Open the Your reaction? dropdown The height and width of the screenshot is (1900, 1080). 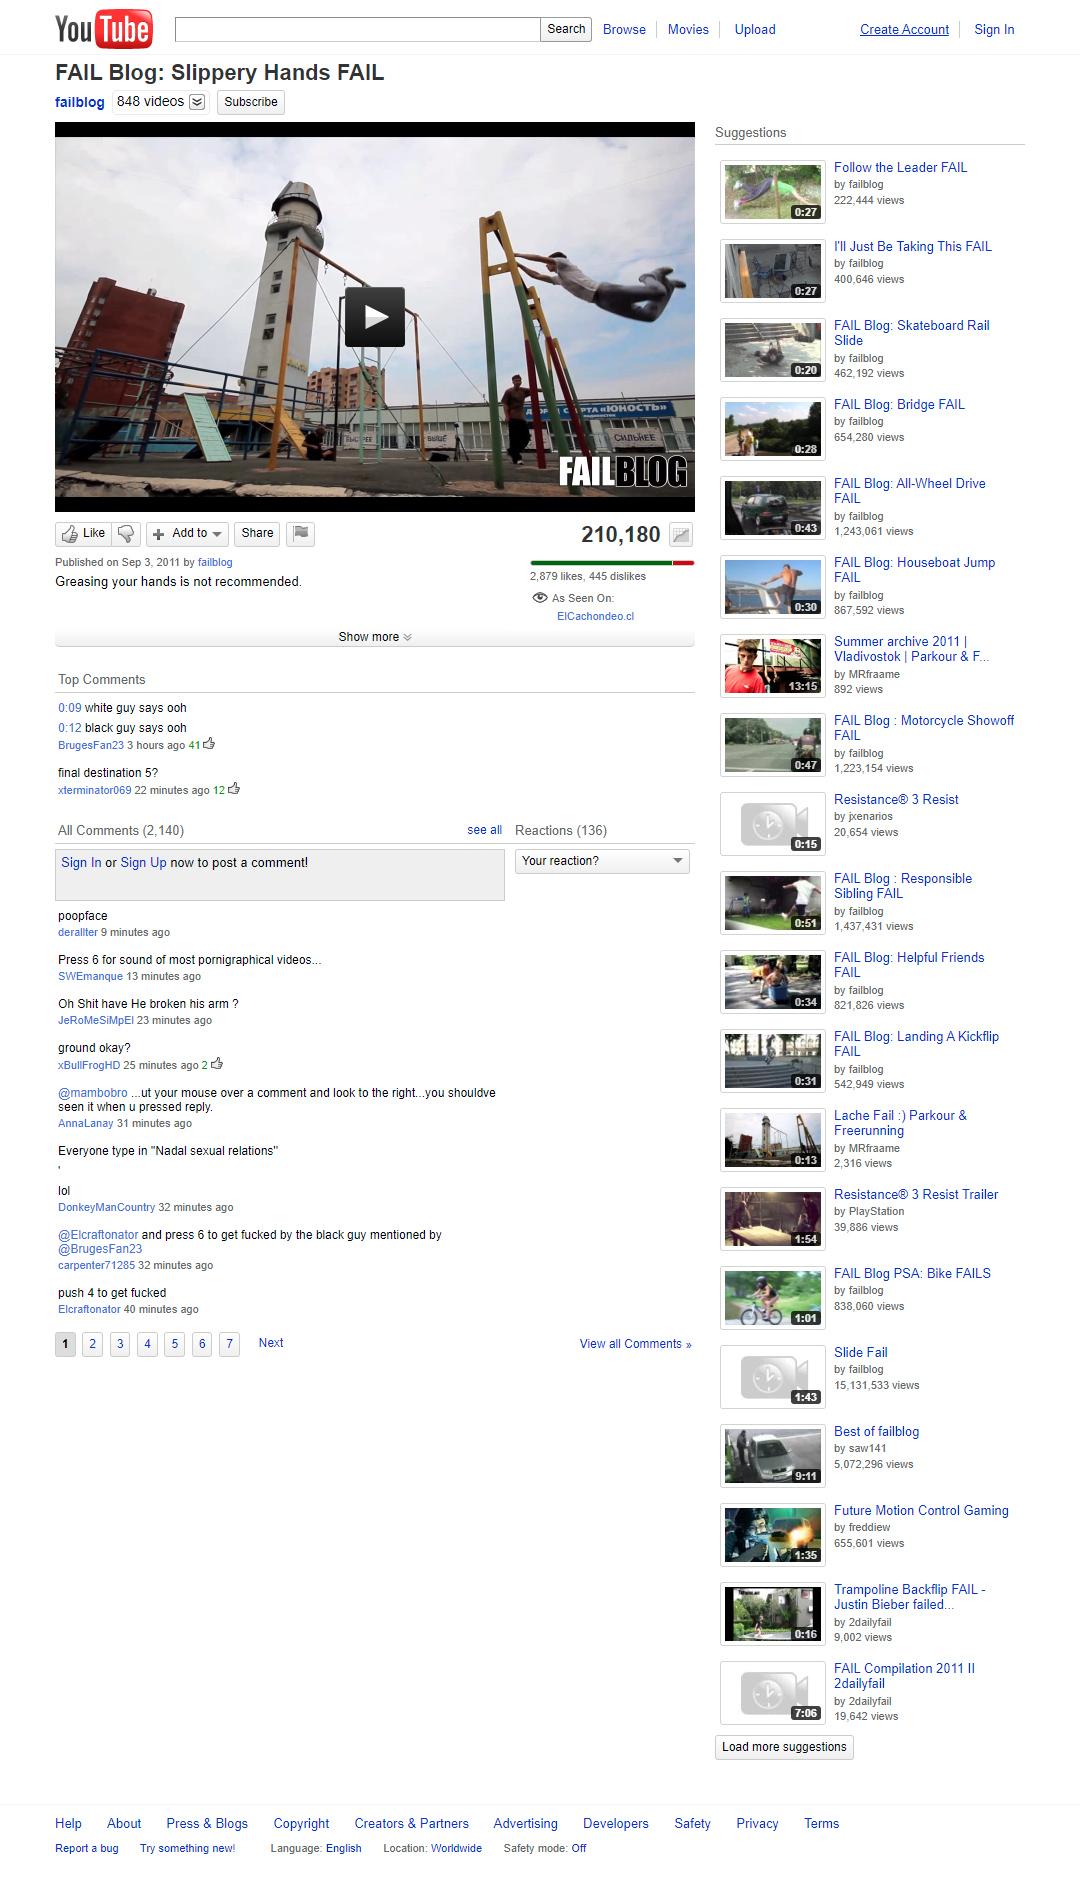coord(602,861)
